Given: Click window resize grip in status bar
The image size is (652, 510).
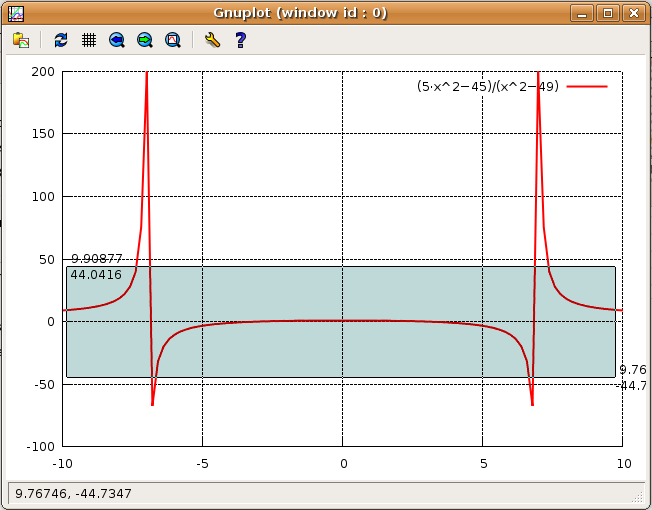Looking at the screenshot, I should (638, 497).
